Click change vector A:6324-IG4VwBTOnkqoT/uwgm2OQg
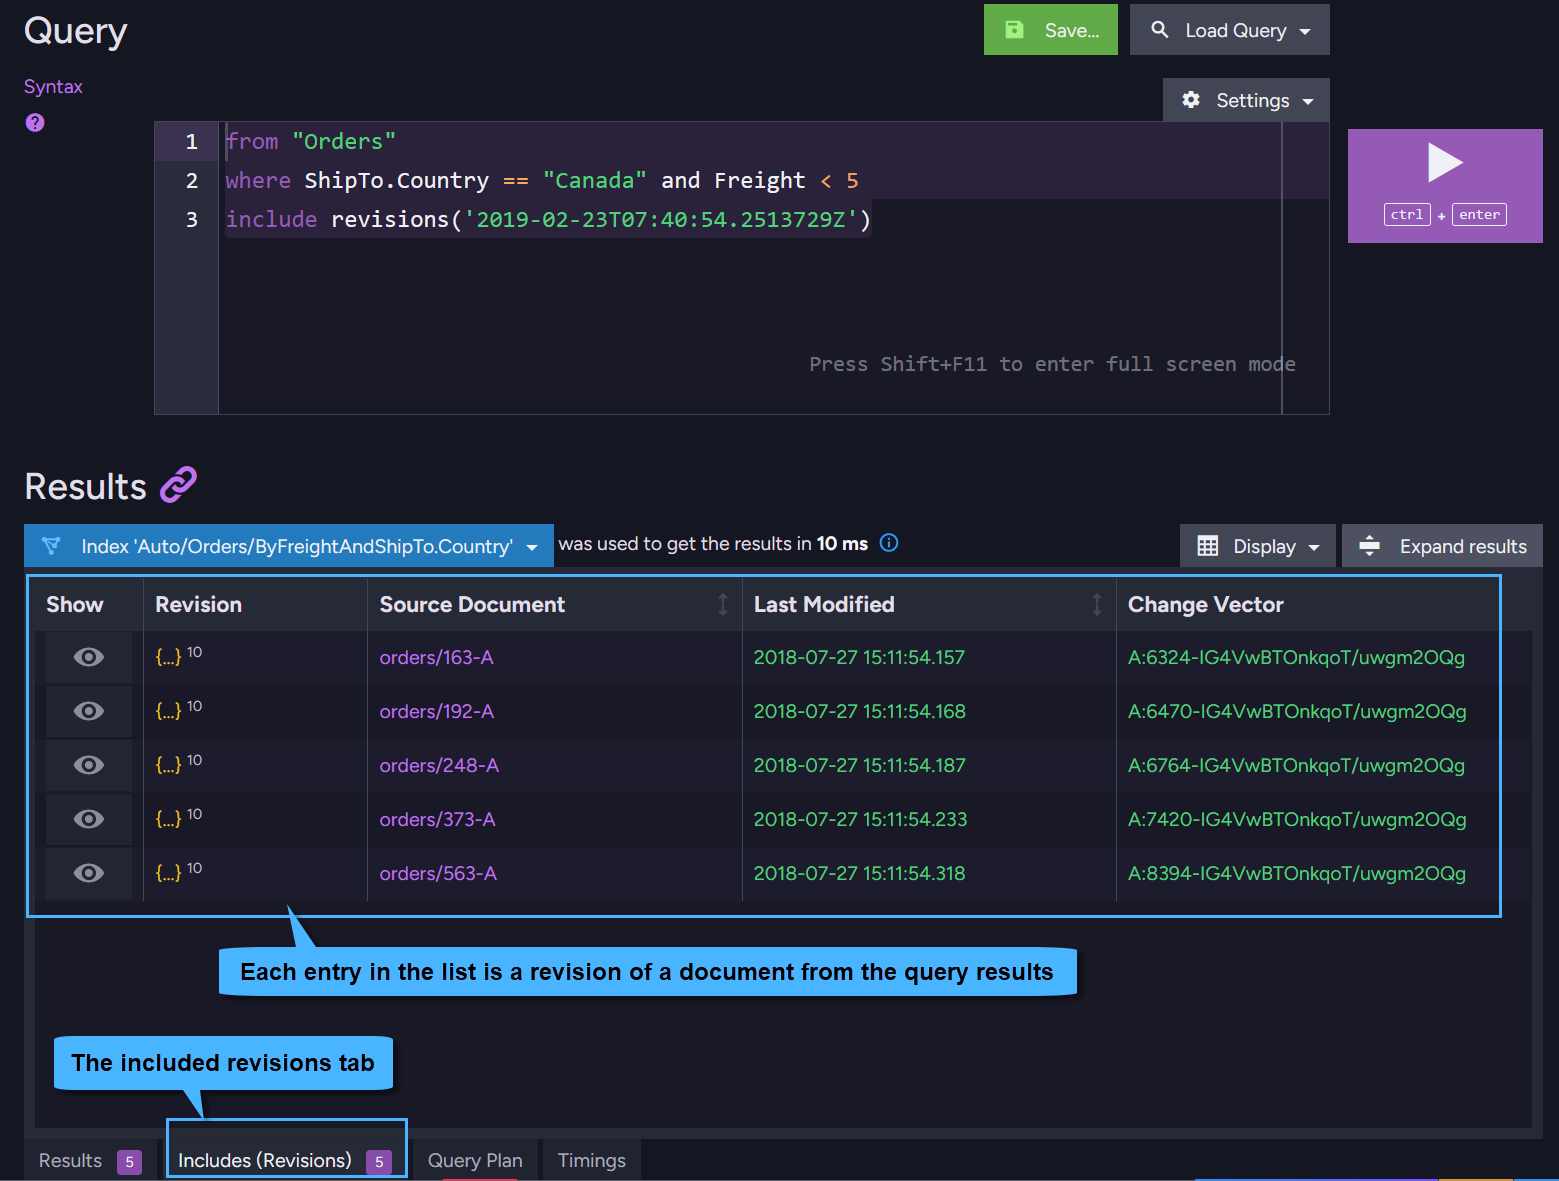The width and height of the screenshot is (1559, 1181). 1296,657
